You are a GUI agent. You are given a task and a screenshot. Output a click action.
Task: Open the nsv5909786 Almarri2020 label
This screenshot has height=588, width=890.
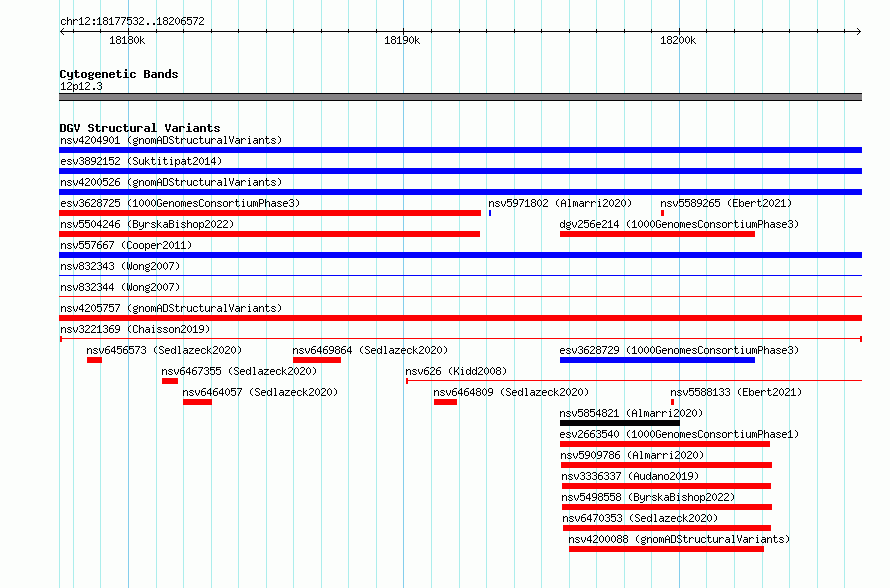[632, 455]
